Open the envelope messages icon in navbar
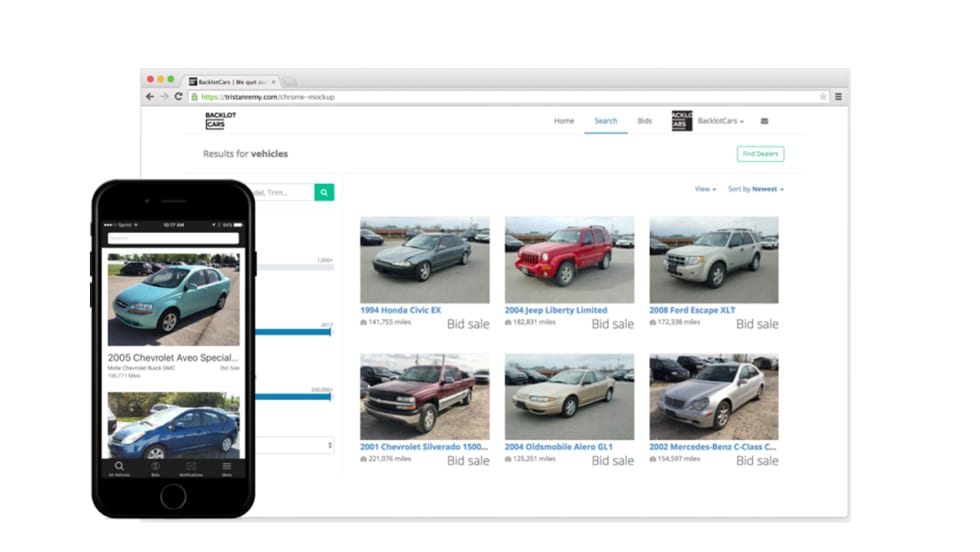Viewport: 980px width, 552px height. [x=764, y=121]
